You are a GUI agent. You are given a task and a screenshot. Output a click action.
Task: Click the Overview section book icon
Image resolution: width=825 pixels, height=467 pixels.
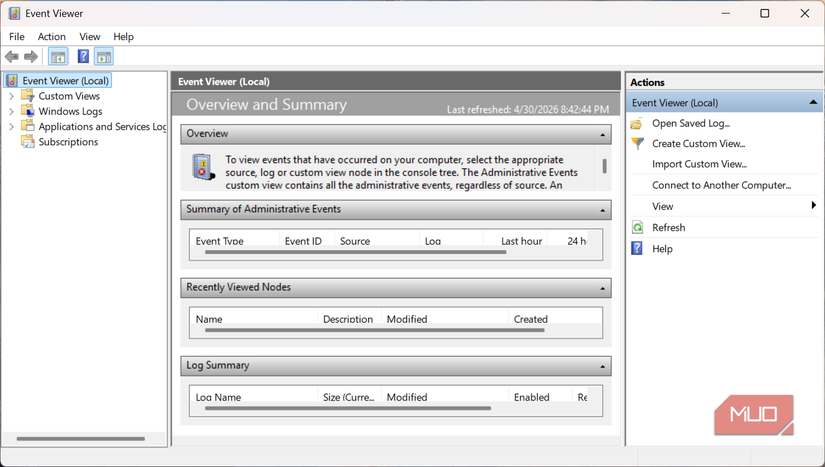[x=203, y=167]
